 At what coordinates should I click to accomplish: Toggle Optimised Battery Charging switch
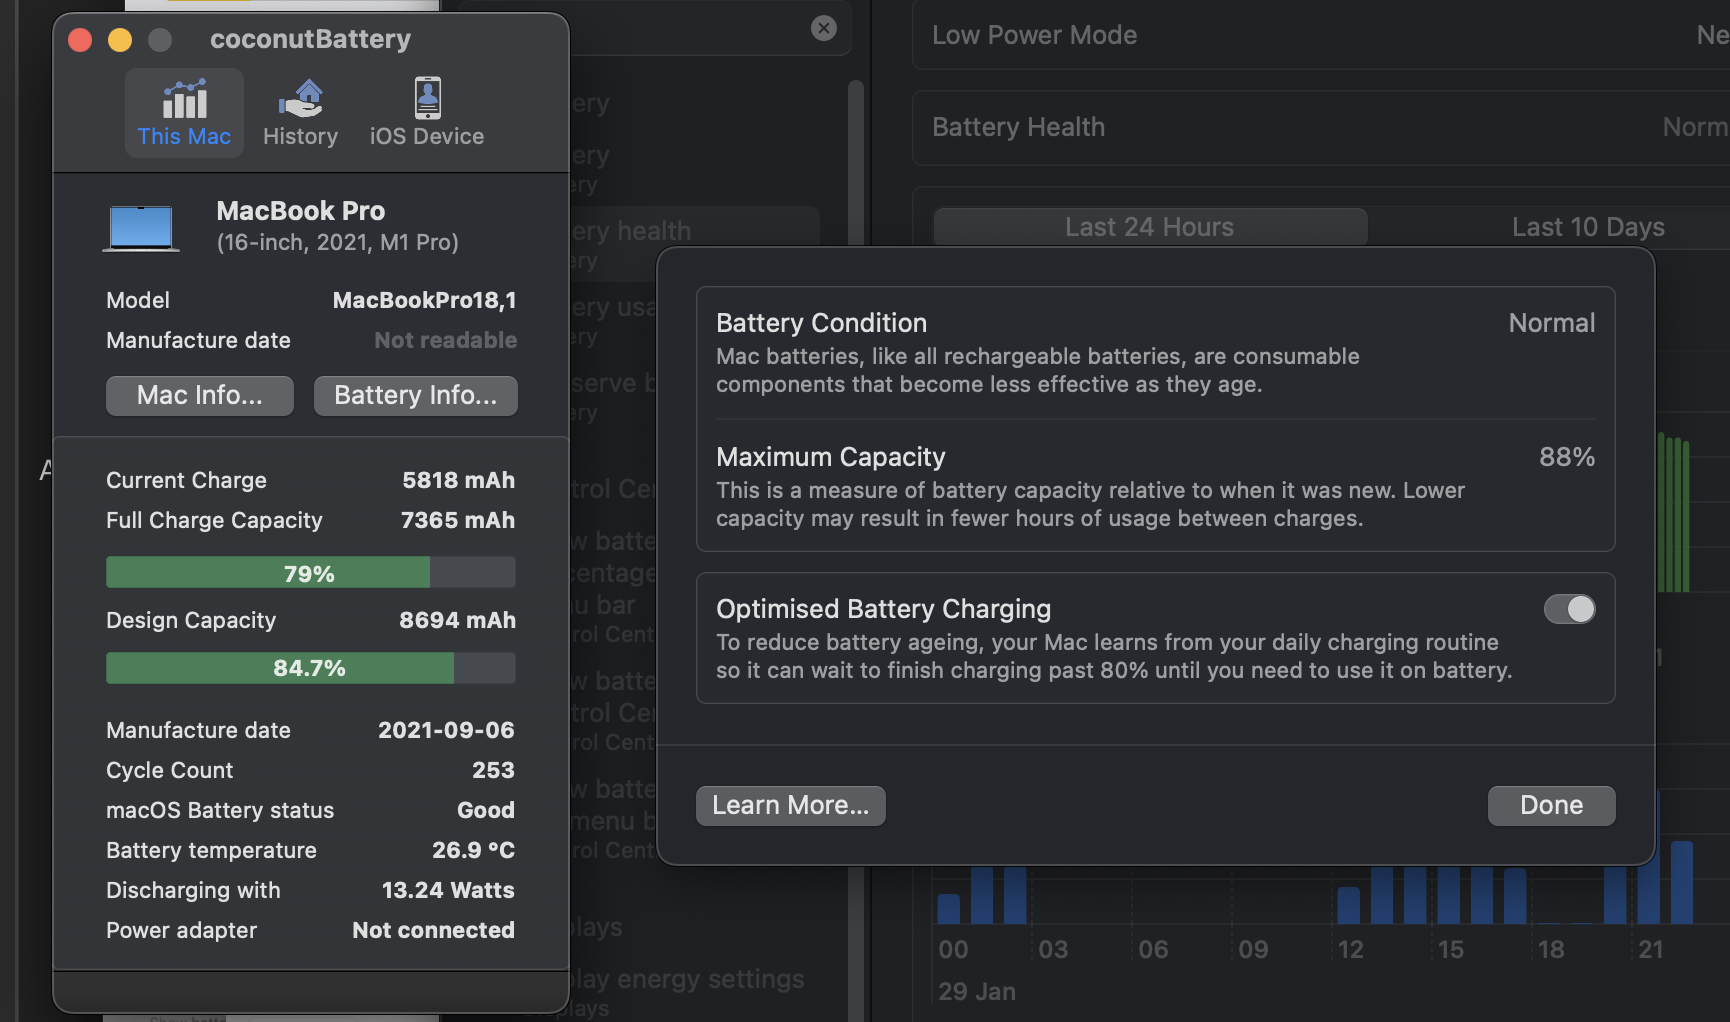1569,609
